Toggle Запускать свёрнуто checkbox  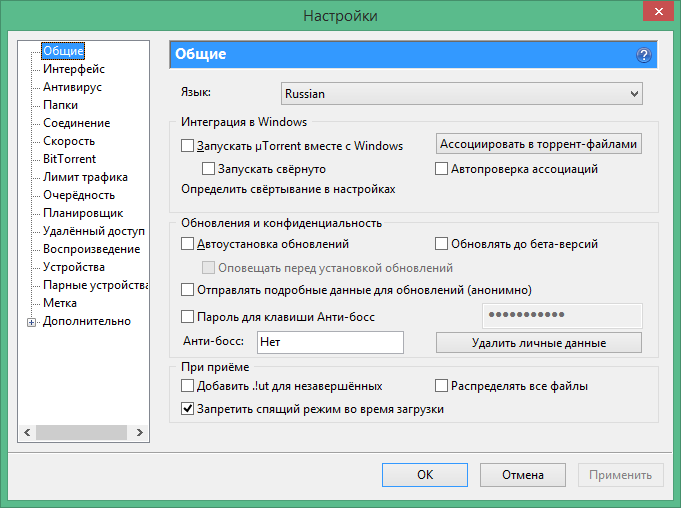208,168
